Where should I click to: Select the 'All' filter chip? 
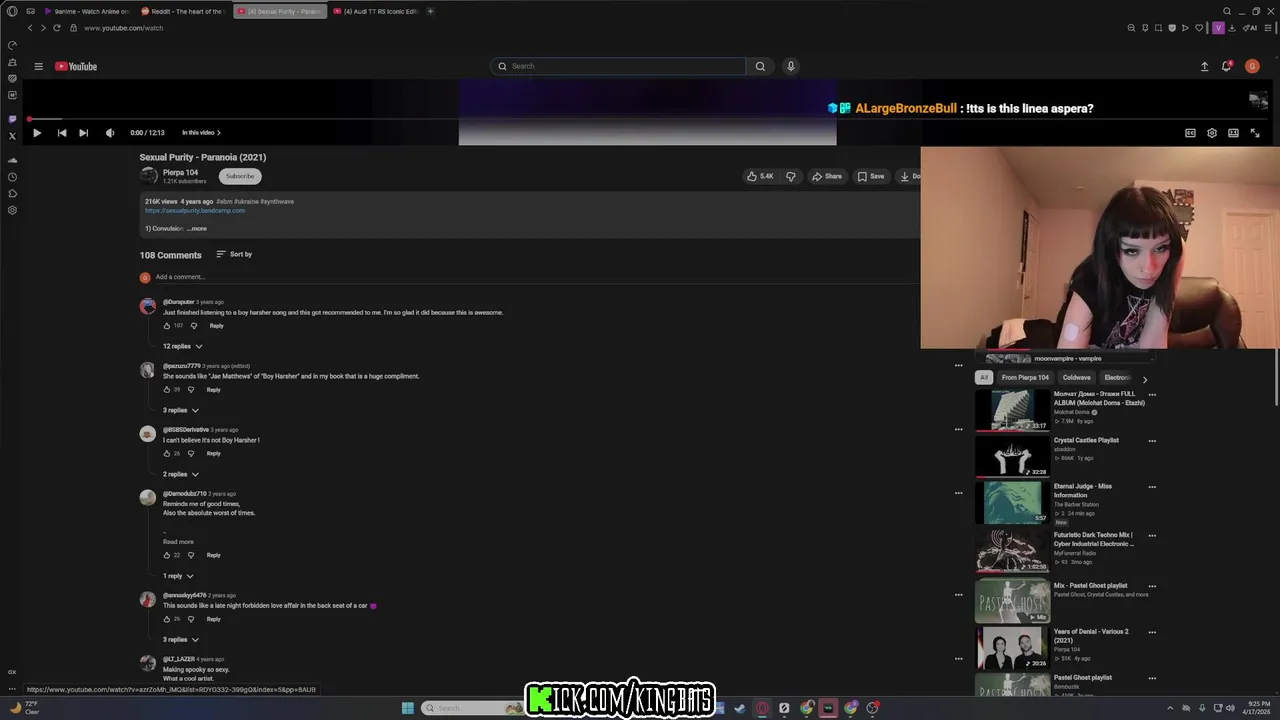pyautogui.click(x=984, y=378)
